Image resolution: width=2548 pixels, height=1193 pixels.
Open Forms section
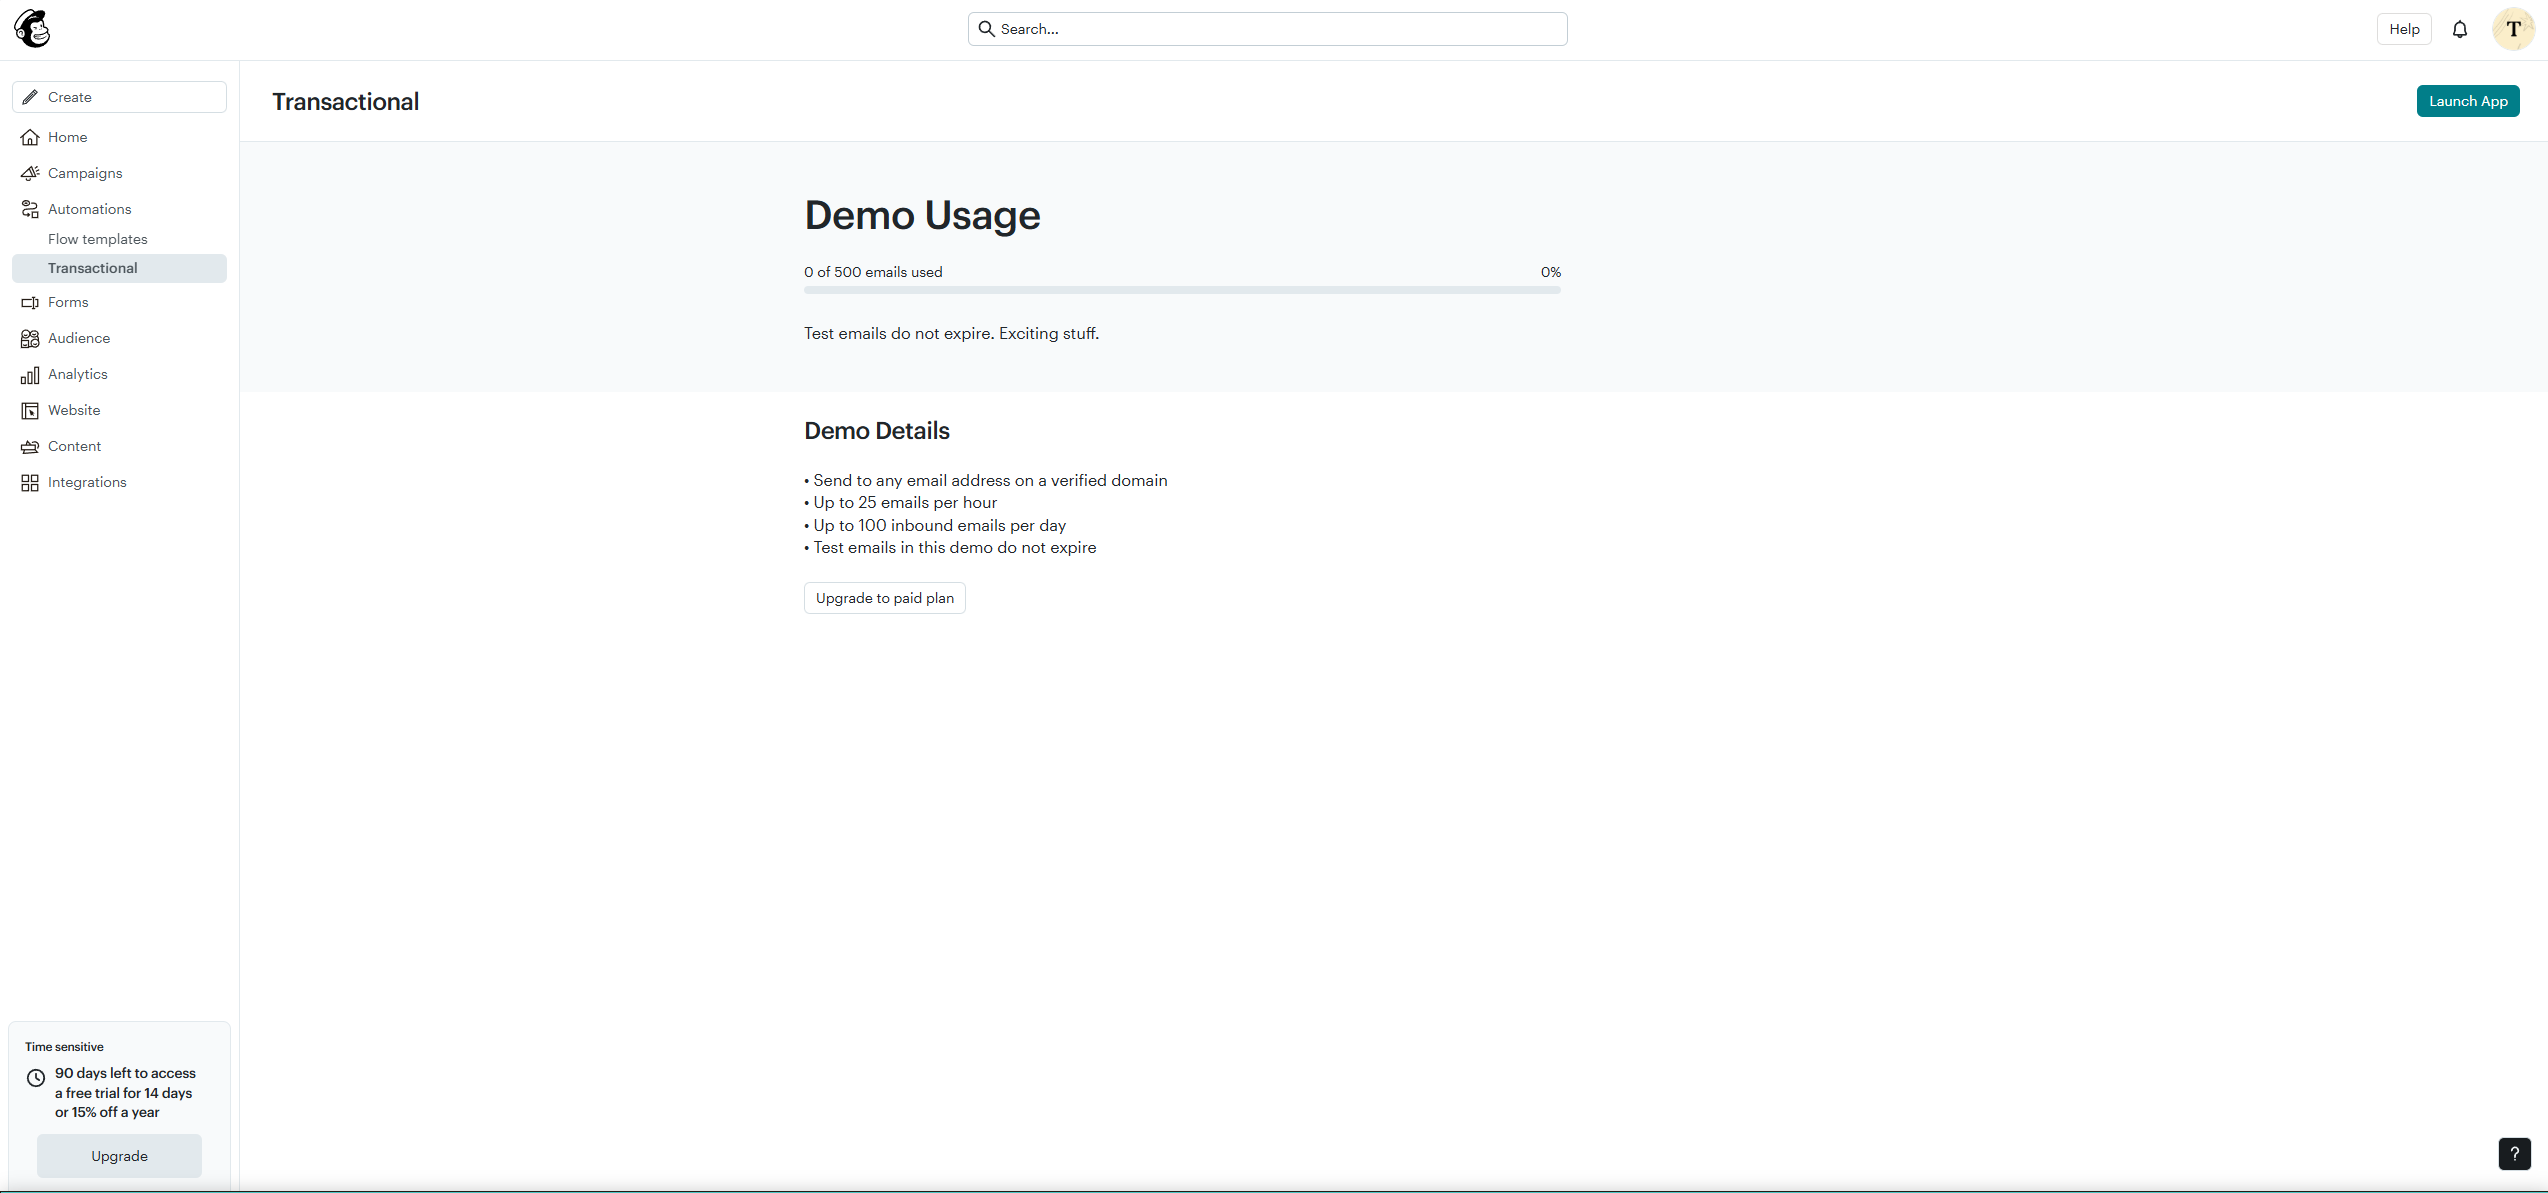pos(119,302)
